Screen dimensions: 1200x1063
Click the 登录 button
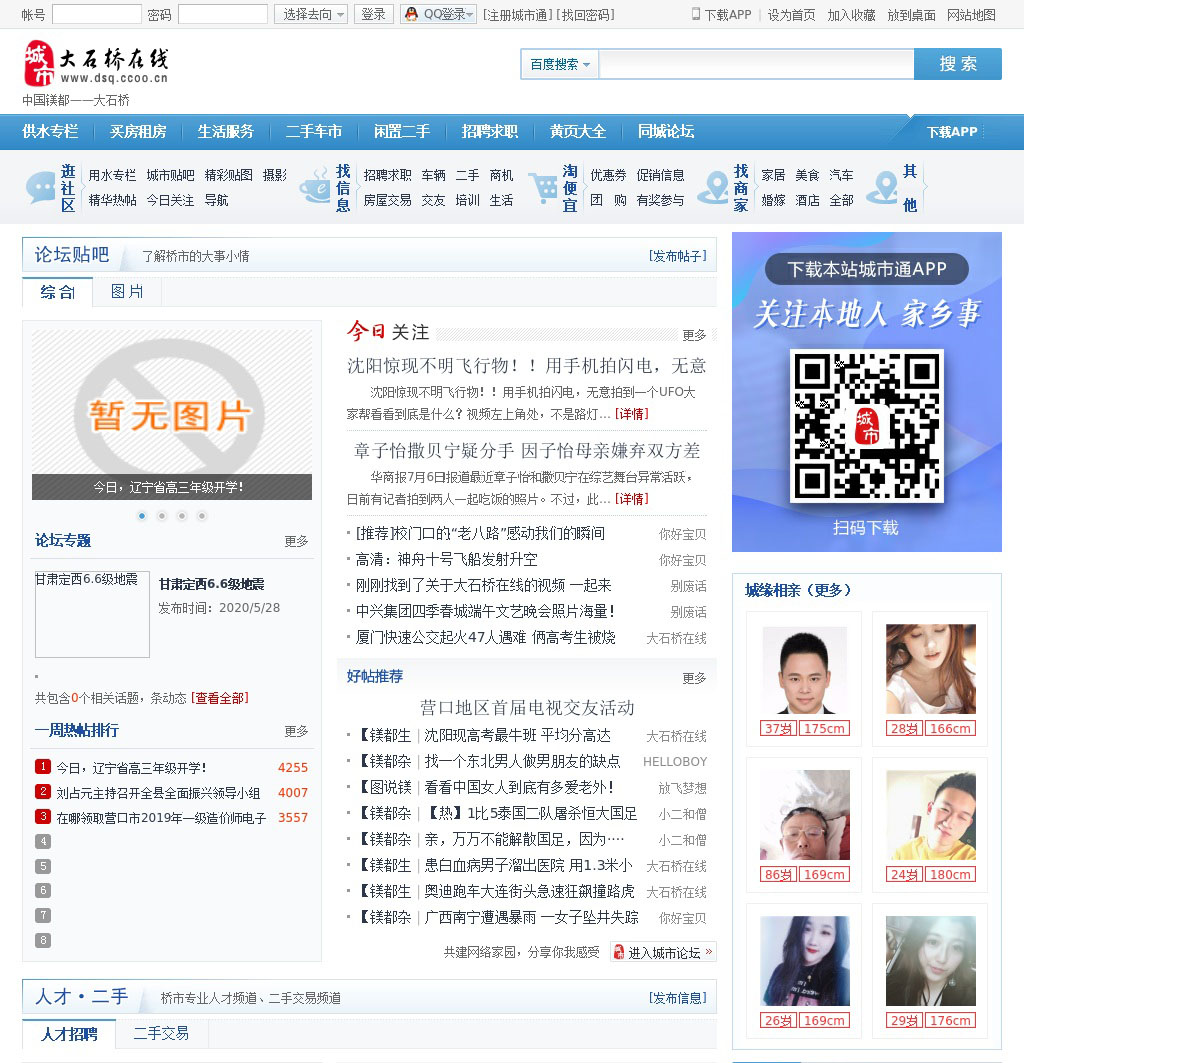374,14
